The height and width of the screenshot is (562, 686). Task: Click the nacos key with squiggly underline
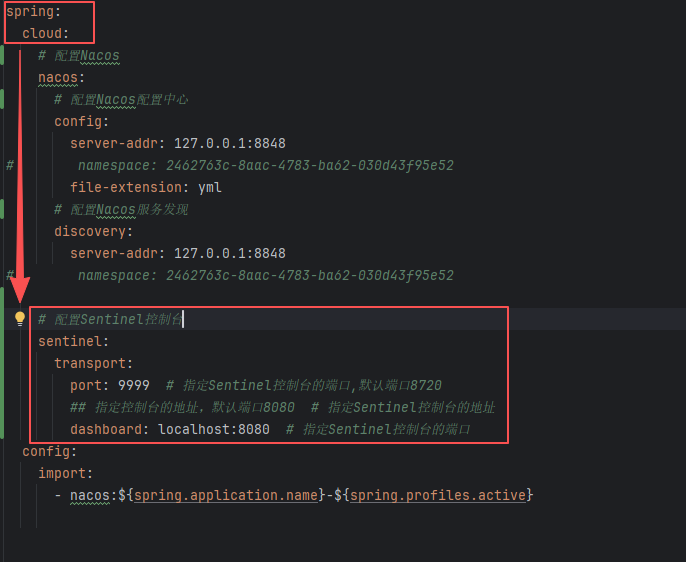click(x=58, y=77)
